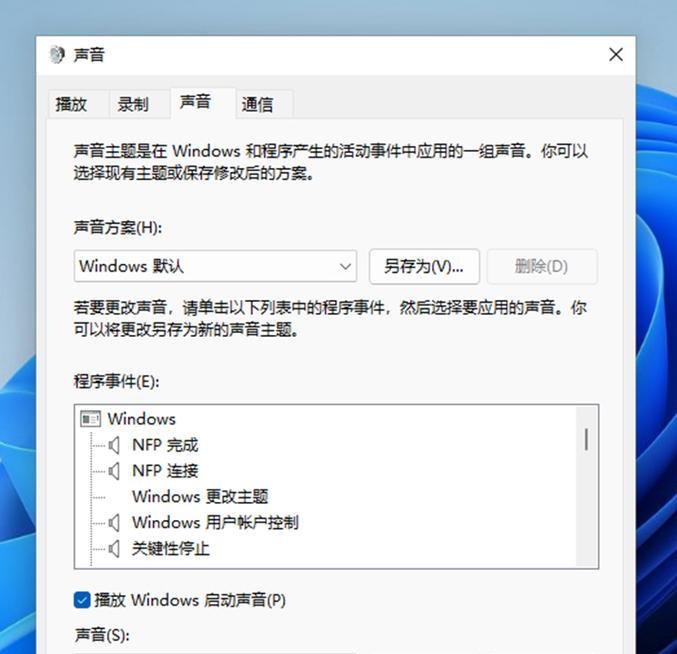Screen dimensions: 677x654
Task: Select the 声音 tab
Action: click(195, 103)
